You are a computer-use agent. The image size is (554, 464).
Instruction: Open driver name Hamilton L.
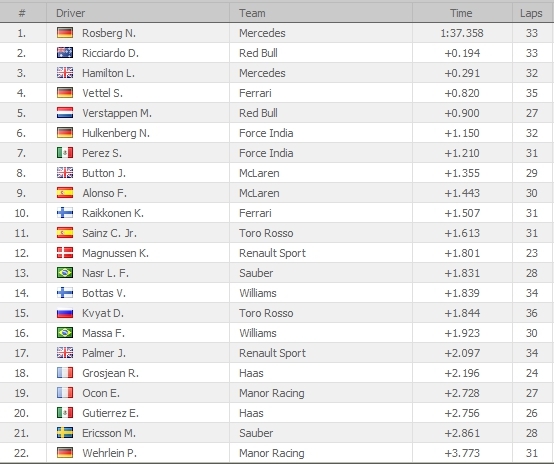tap(108, 73)
